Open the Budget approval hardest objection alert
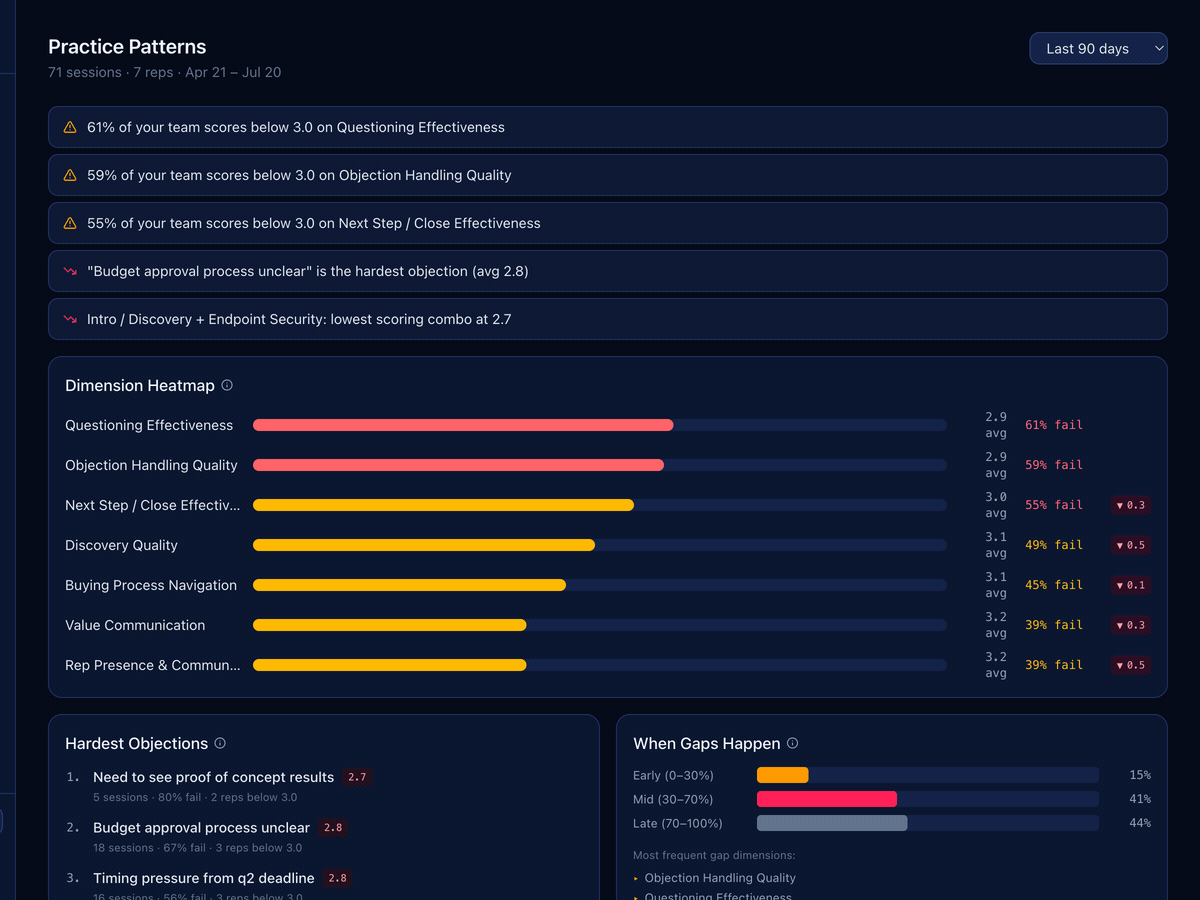The image size is (1200, 900). [607, 271]
